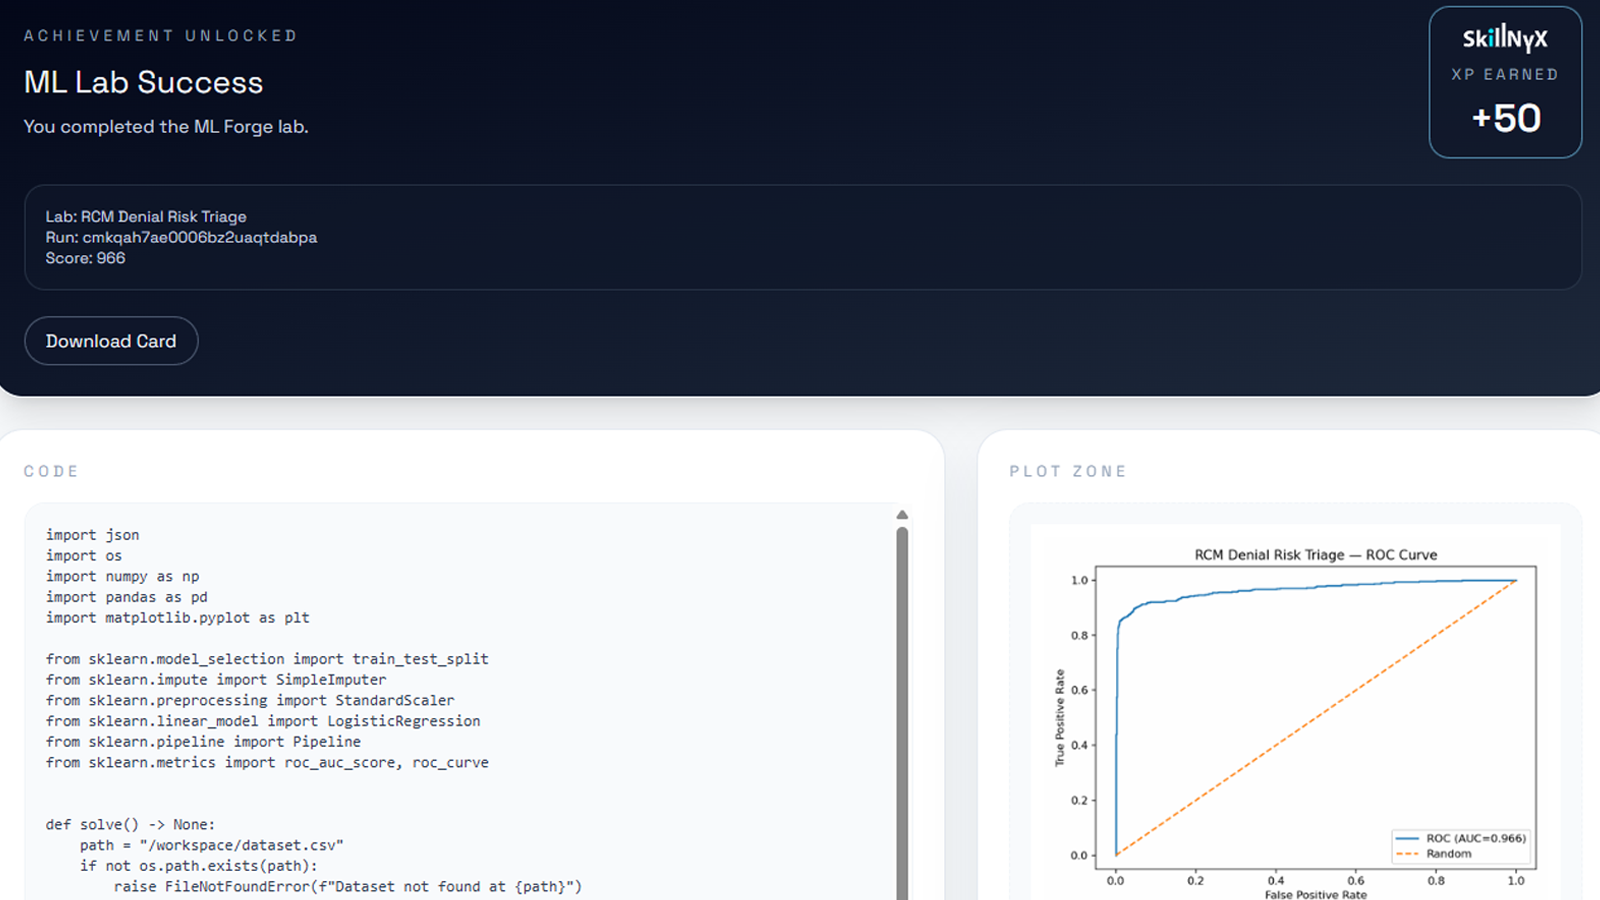Toggle the Random legend entry
This screenshot has height=900, width=1600.
(x=1448, y=855)
